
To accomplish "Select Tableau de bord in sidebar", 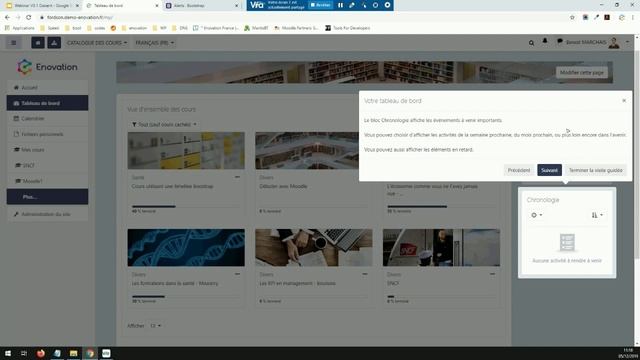I will (47, 103).
